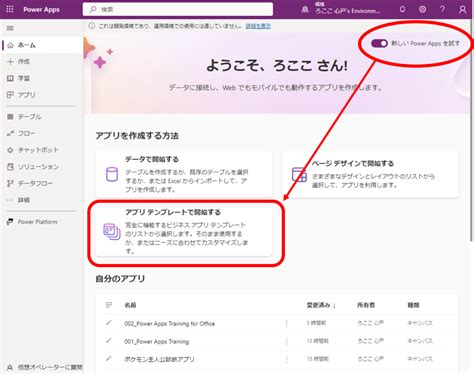The width and height of the screenshot is (474, 374).
Task: Click the info icon in the banner
Action: [x=92, y=26]
